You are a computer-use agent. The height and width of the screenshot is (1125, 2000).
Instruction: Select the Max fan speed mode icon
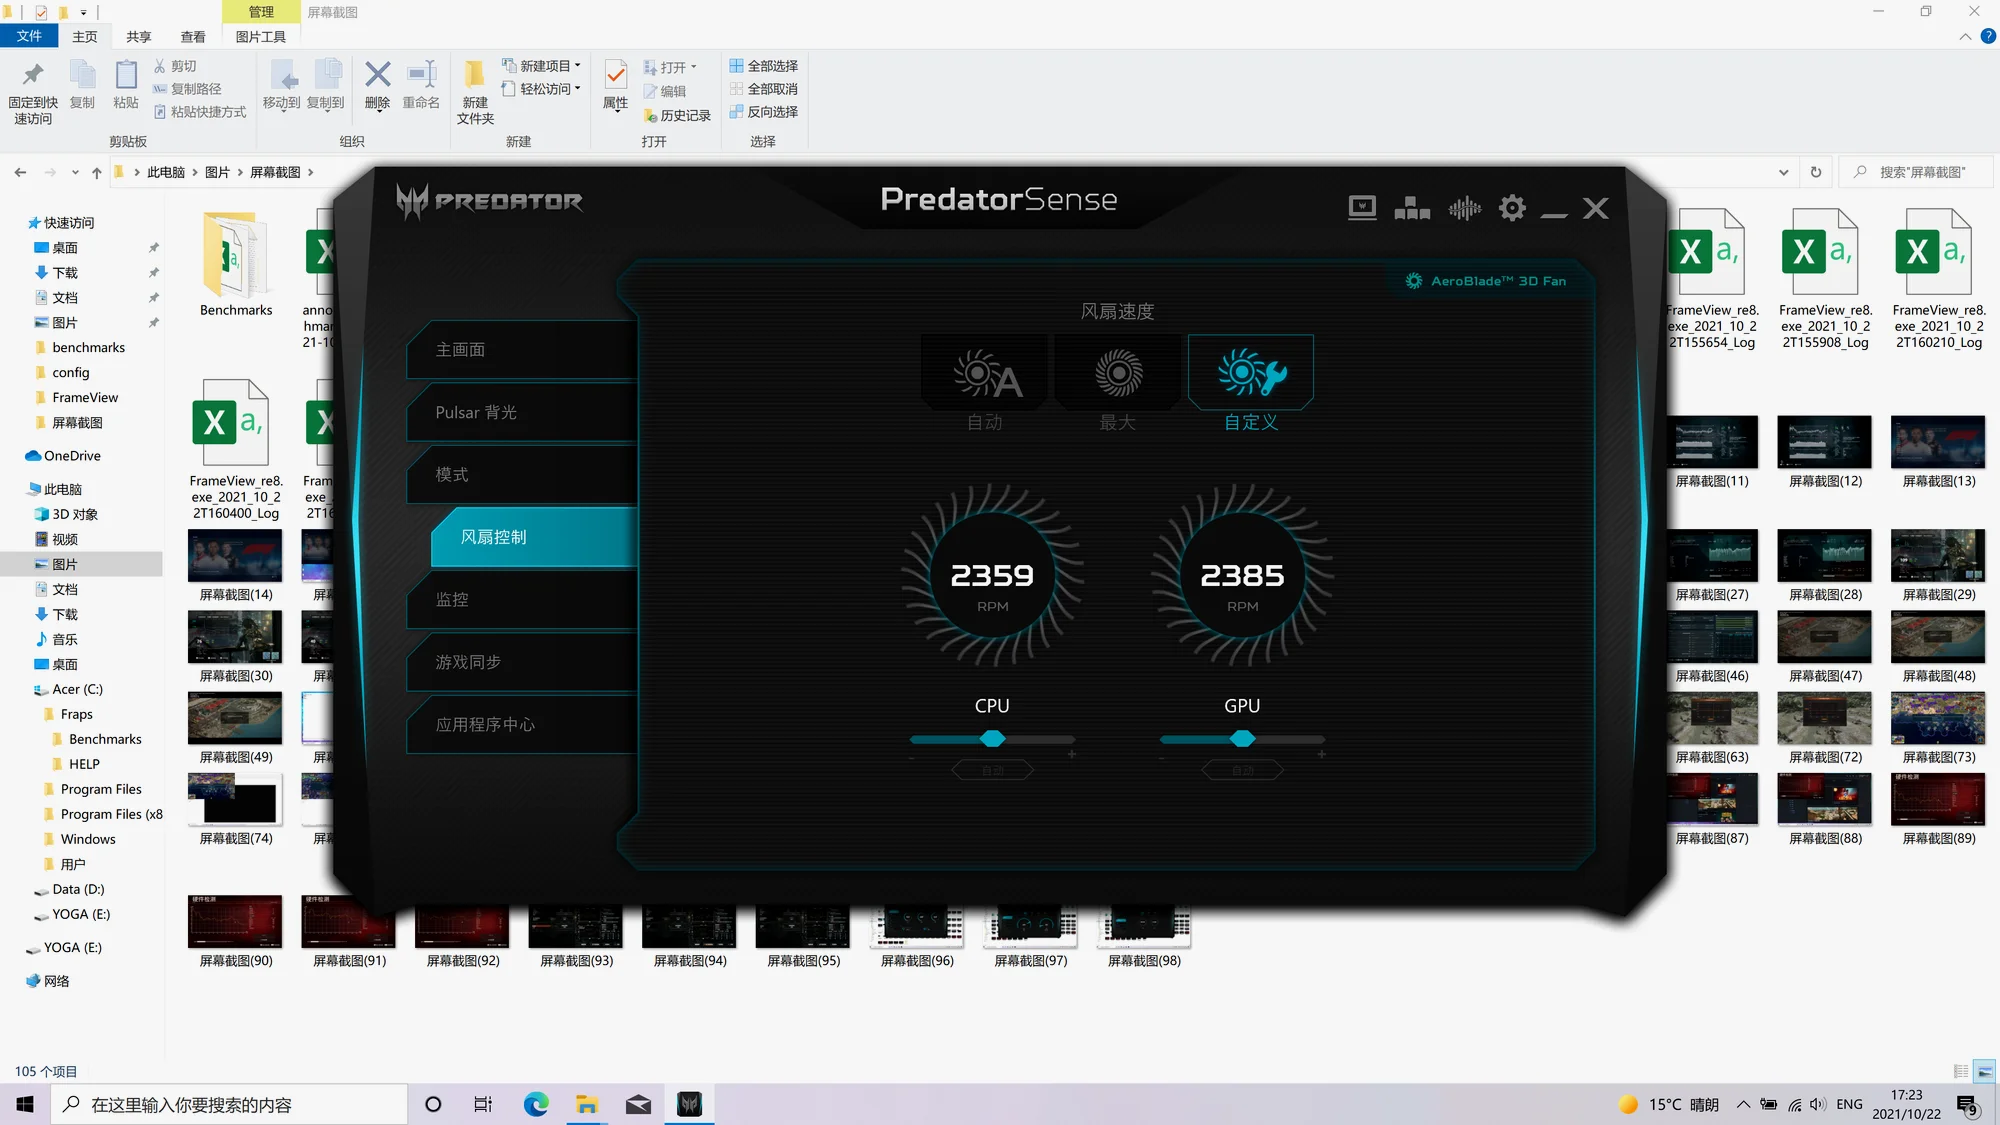(x=1118, y=373)
